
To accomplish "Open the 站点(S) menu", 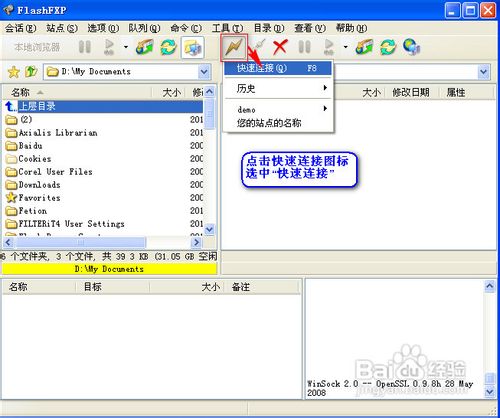I will coord(62,28).
